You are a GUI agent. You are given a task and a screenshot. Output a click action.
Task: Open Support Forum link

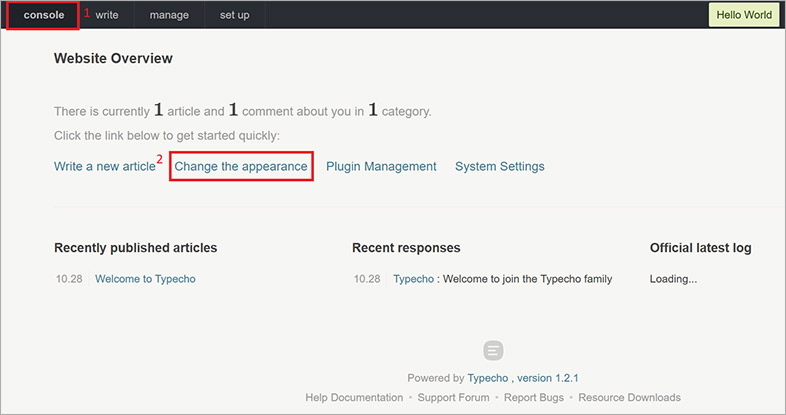(x=453, y=397)
